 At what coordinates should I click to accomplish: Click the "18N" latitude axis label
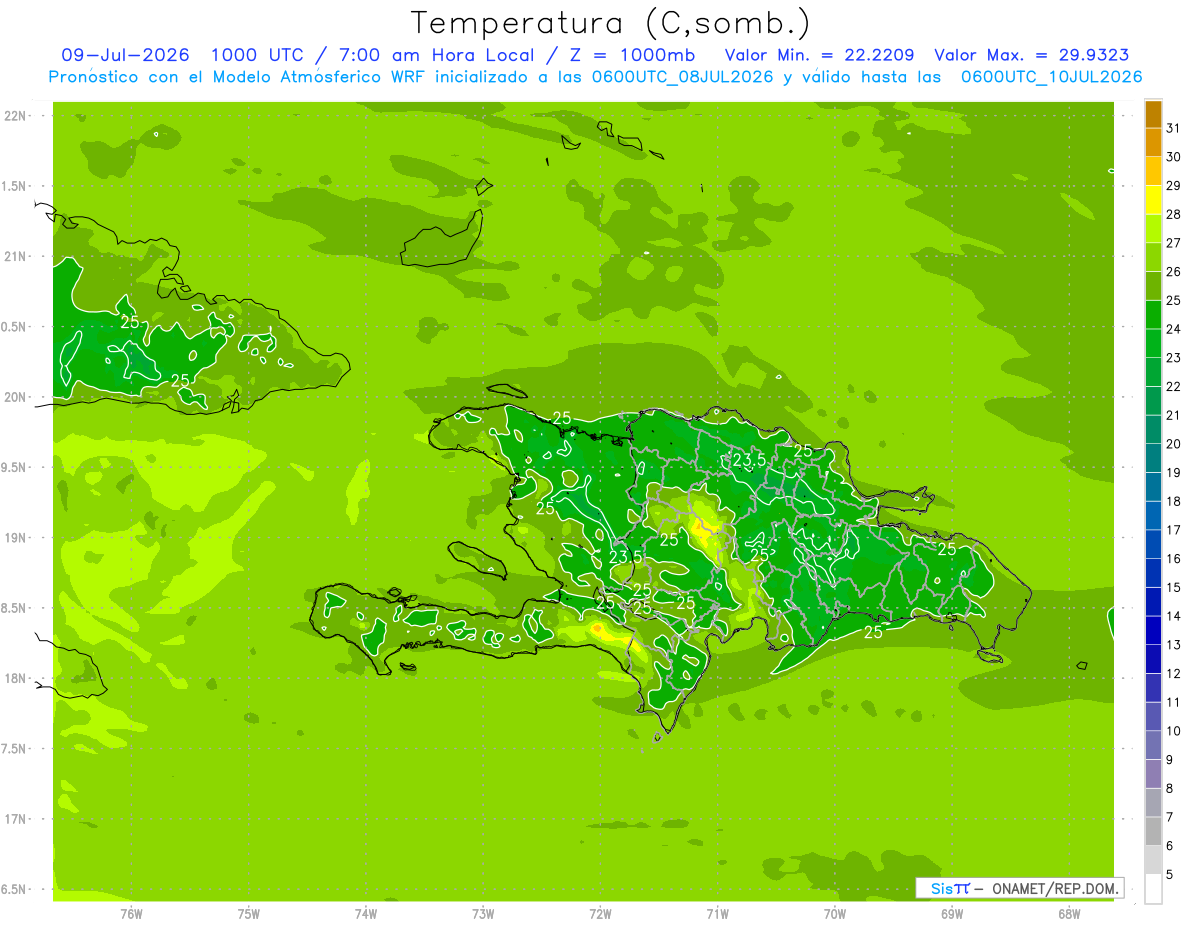point(14,678)
